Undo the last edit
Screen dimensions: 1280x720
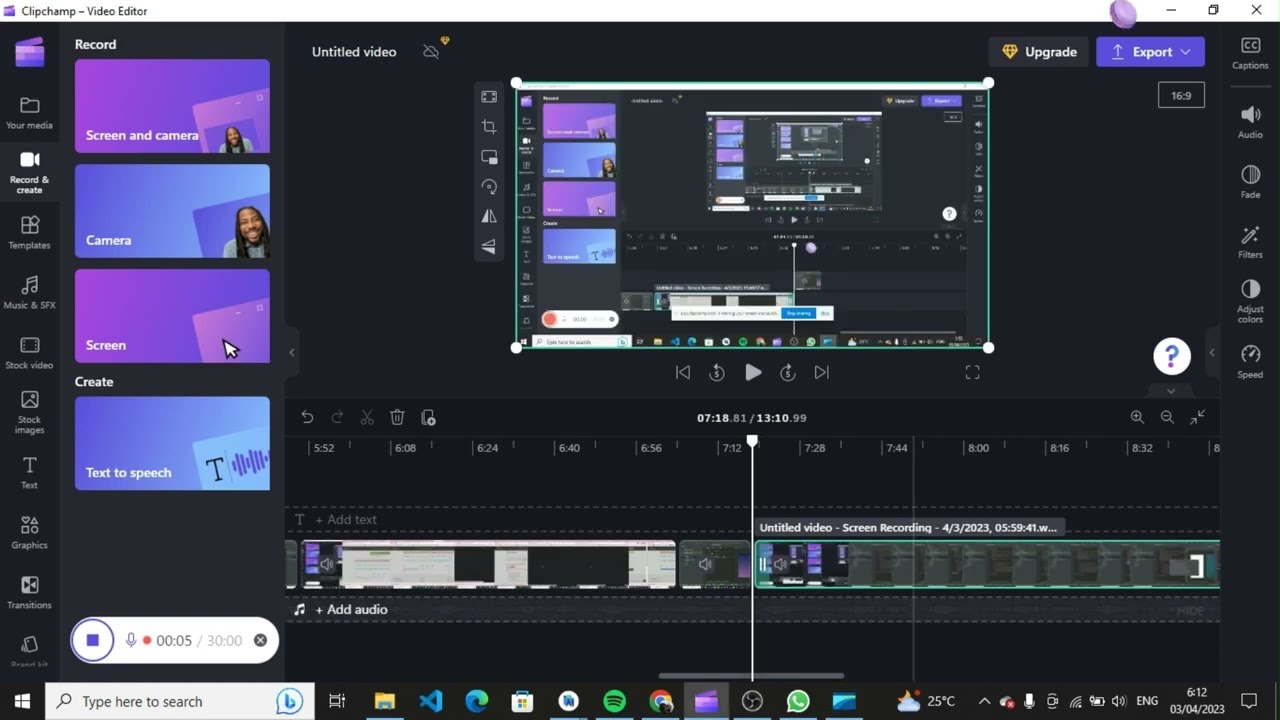[307, 417]
